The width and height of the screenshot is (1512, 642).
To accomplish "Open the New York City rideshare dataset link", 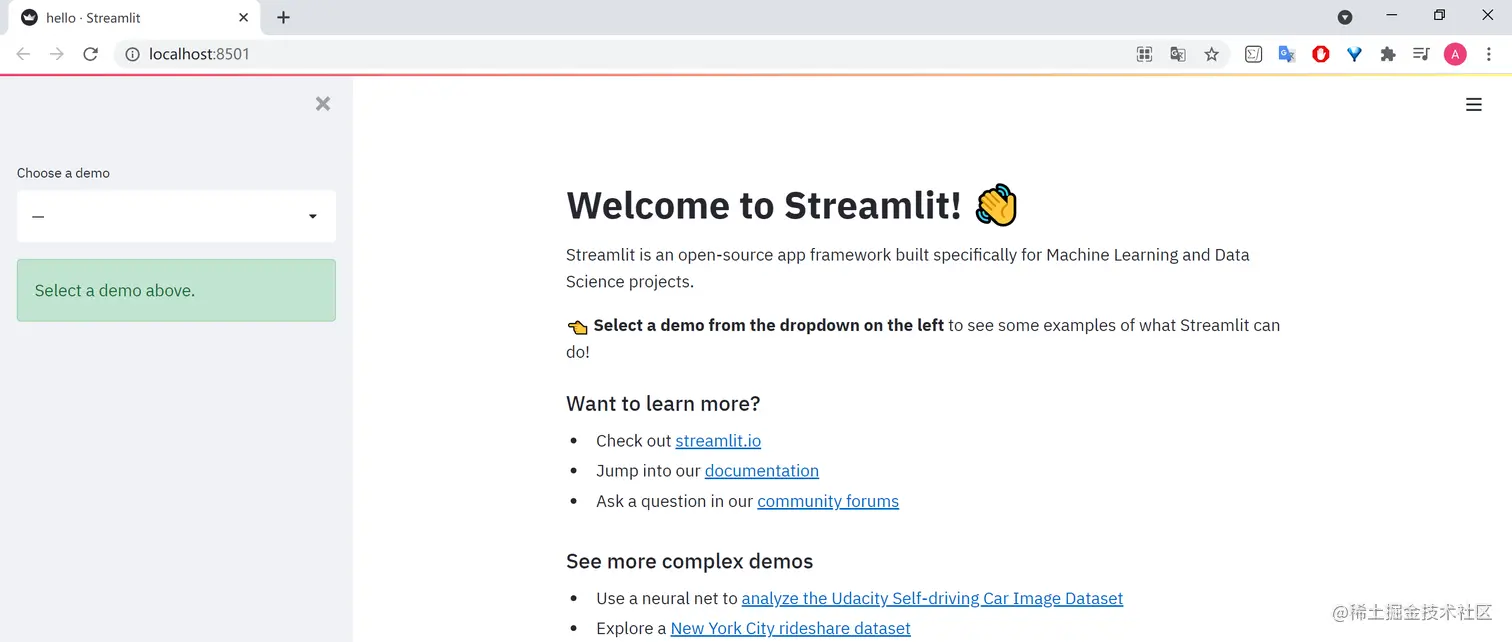I will coord(790,628).
